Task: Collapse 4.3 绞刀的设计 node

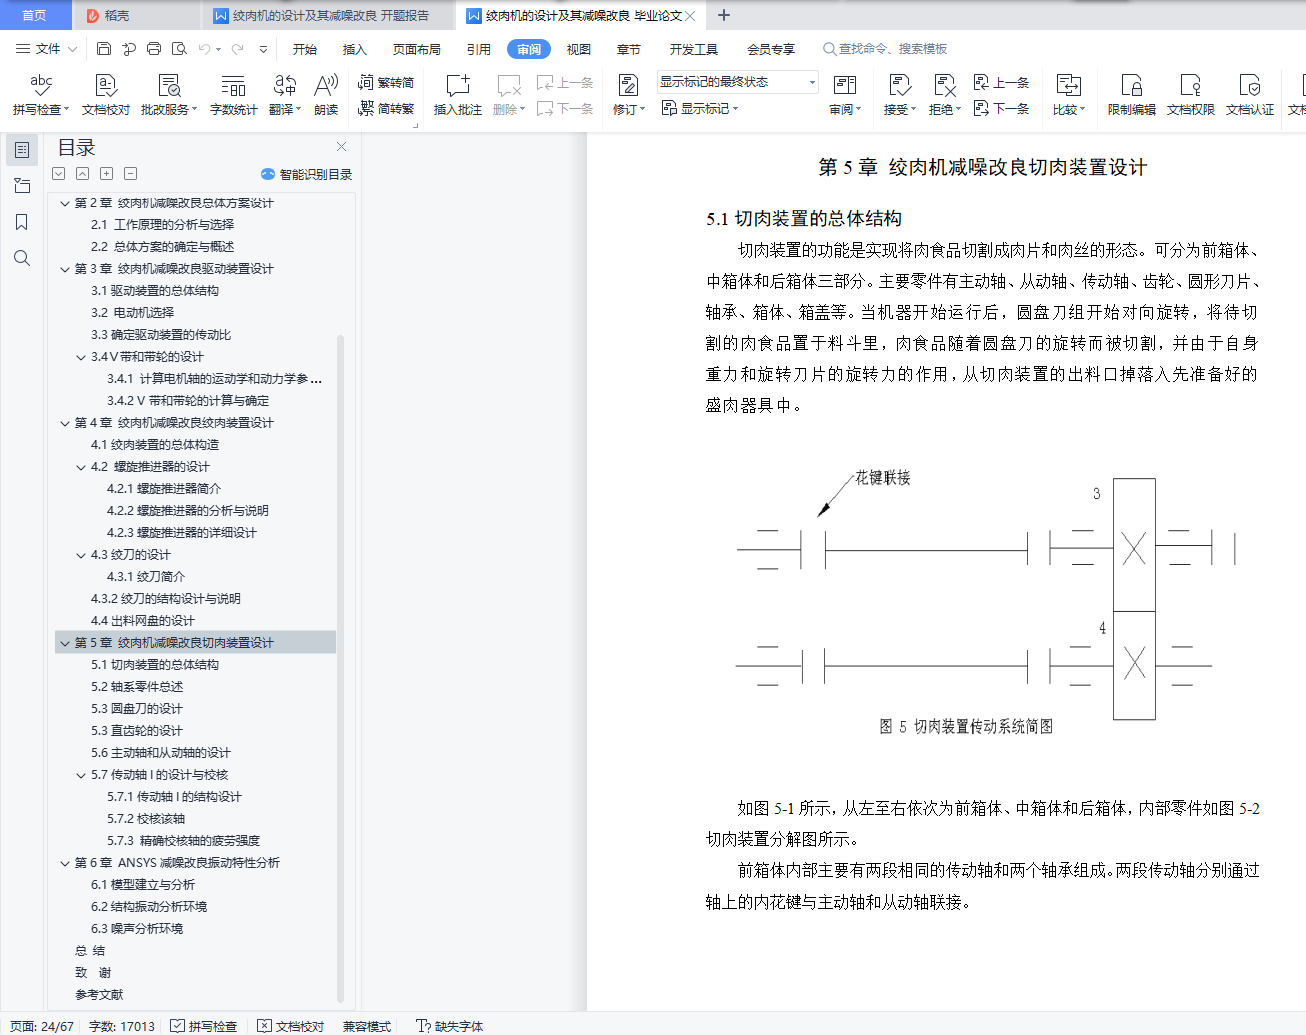Action: click(x=81, y=555)
